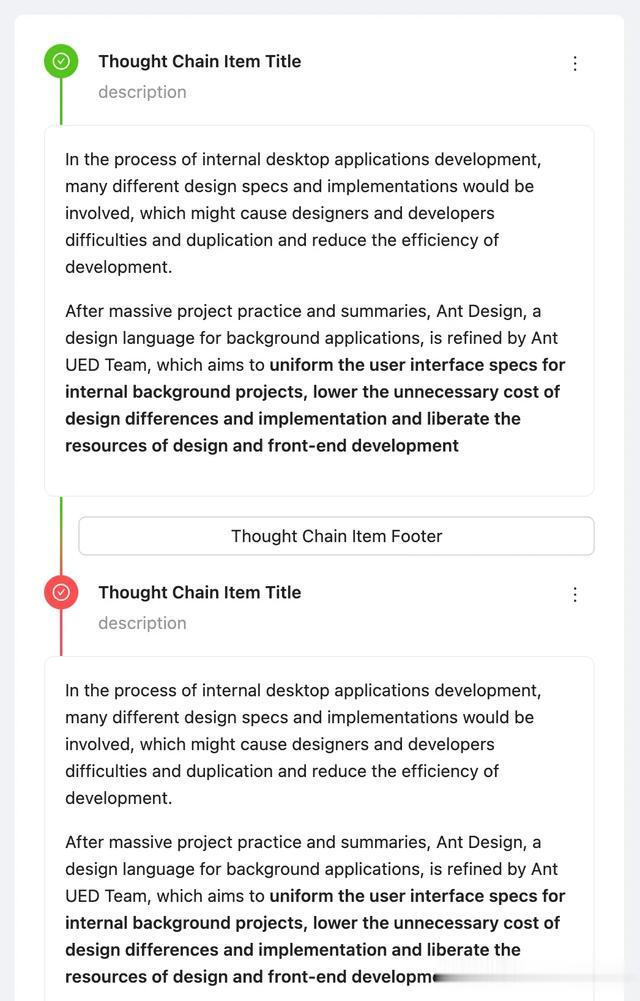This screenshot has width=640, height=1001.
Task: Click the bold text in the second card
Action: tap(315, 936)
